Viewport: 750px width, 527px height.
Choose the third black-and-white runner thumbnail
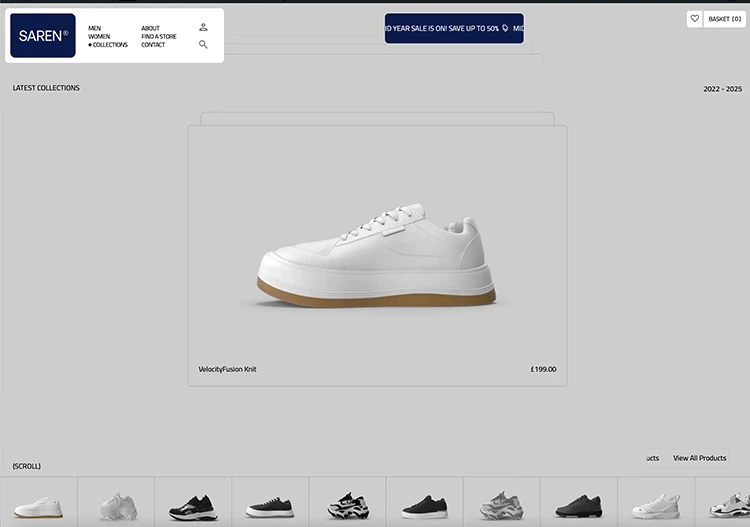(192, 505)
